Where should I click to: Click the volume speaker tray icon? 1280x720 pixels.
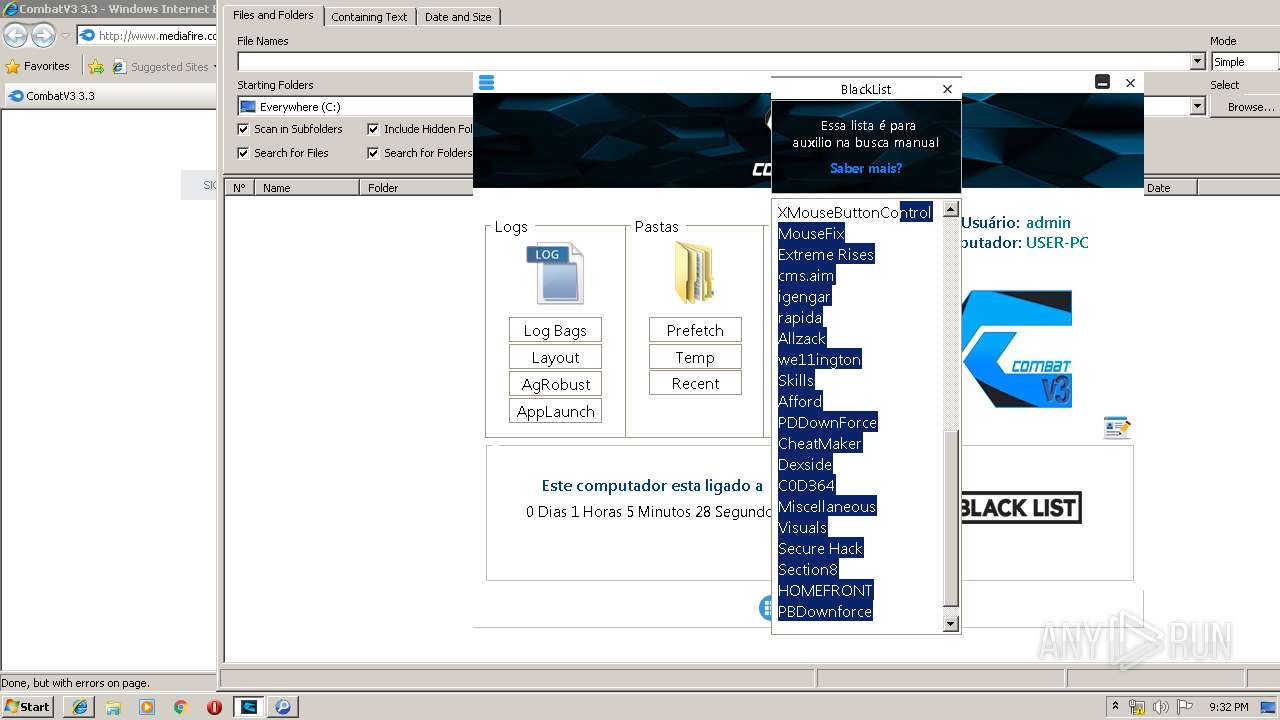(x=1161, y=707)
